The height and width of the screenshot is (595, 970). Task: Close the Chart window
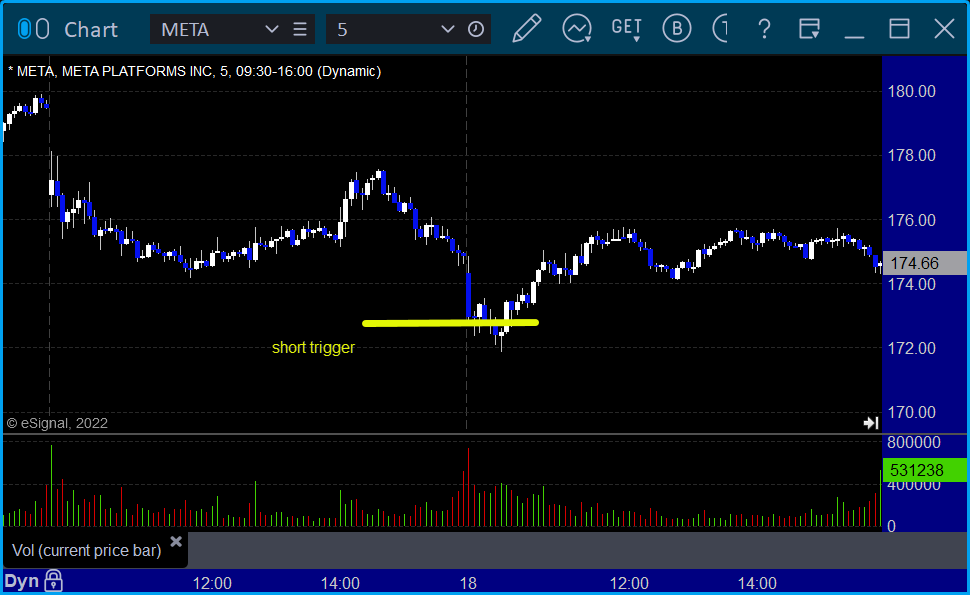[x=945, y=29]
